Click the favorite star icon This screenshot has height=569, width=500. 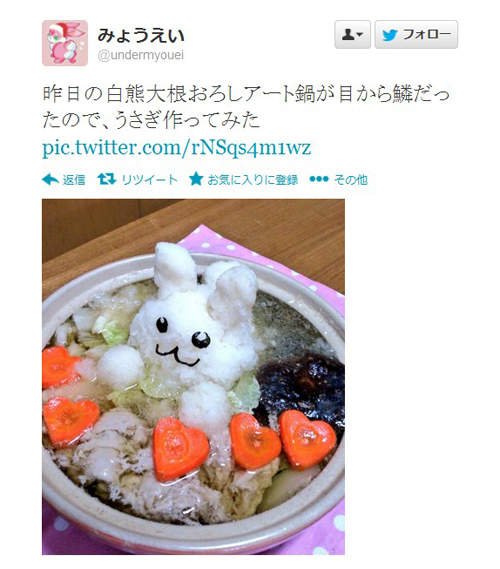[196, 179]
